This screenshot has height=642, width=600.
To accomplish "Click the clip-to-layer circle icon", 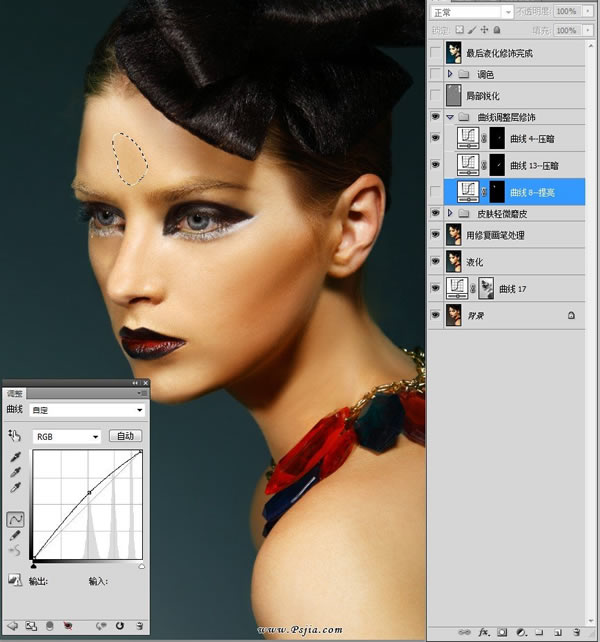I will coord(50,626).
